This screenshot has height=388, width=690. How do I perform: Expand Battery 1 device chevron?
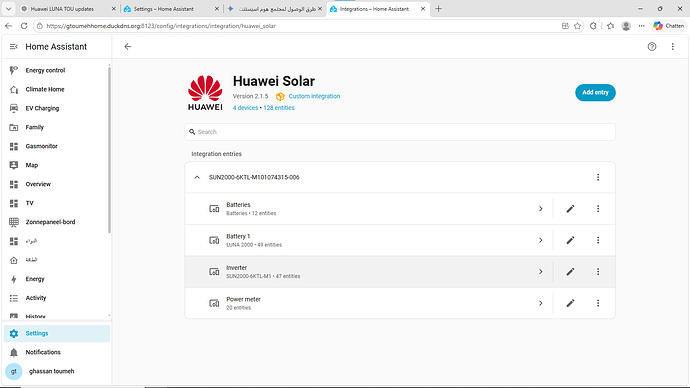point(540,240)
